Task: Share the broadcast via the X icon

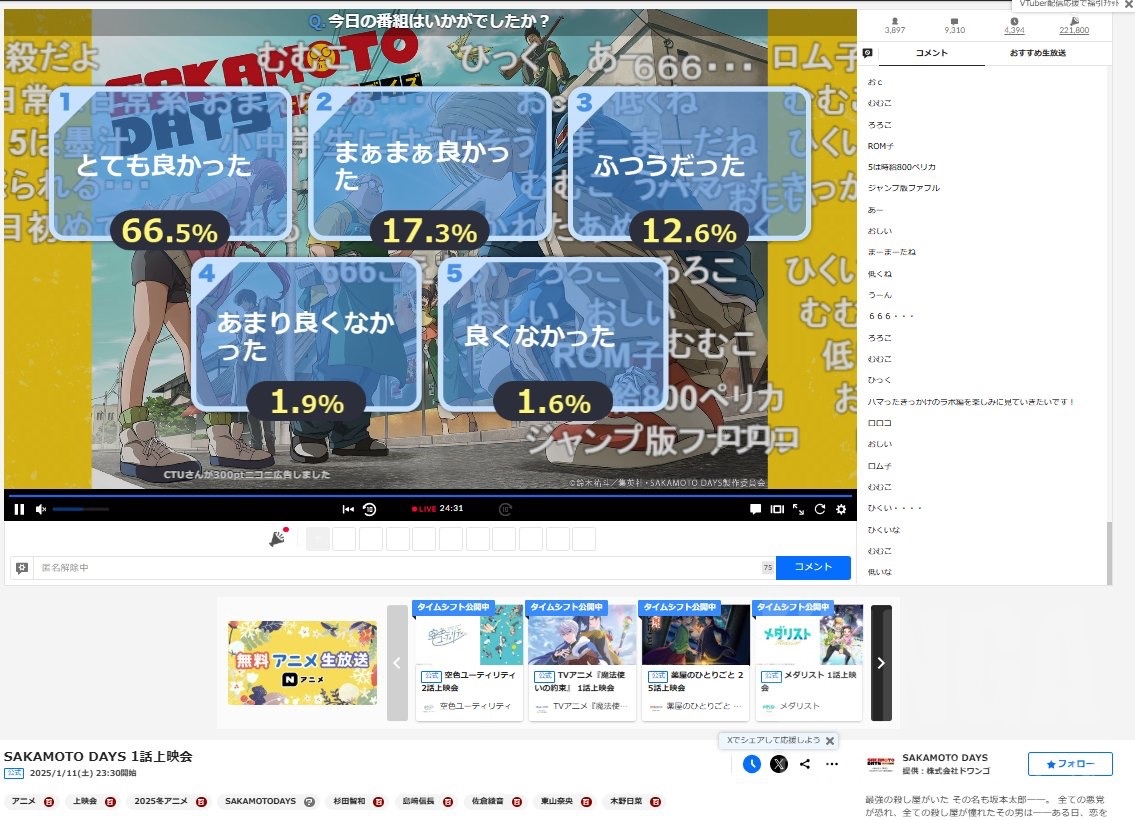Action: point(778,763)
